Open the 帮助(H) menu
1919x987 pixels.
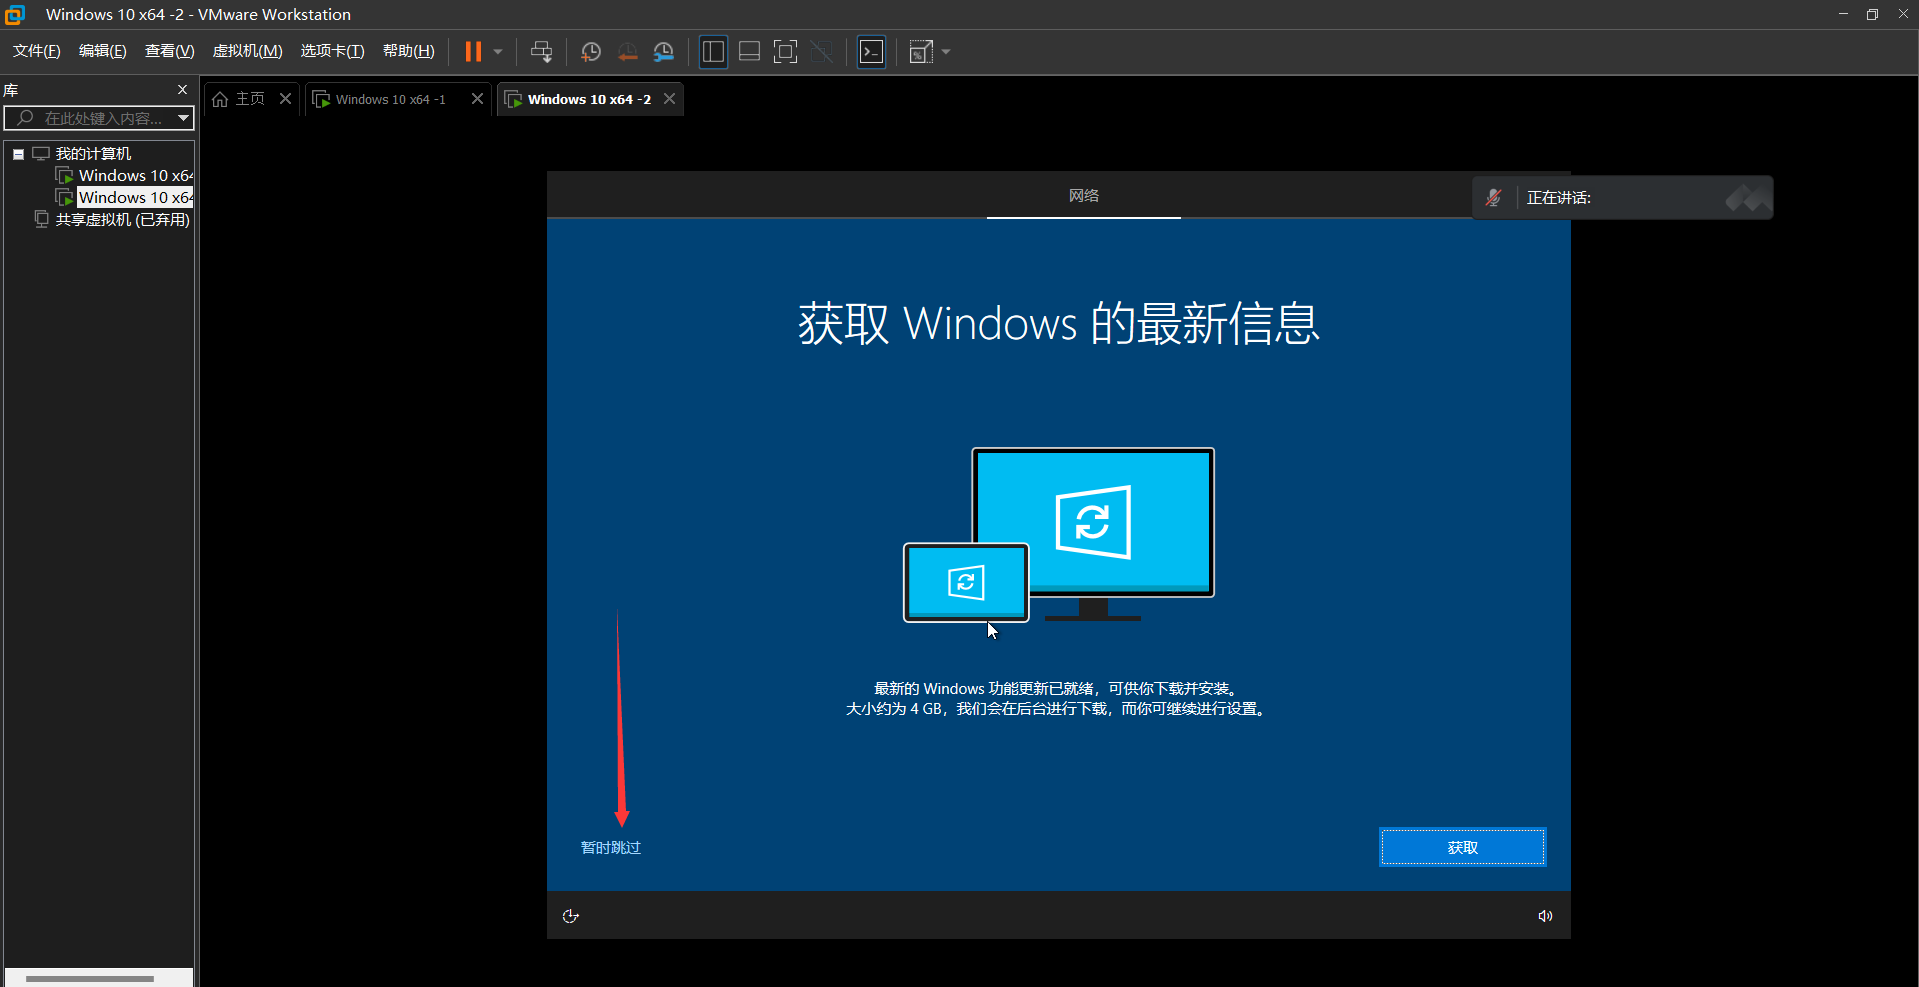[409, 51]
